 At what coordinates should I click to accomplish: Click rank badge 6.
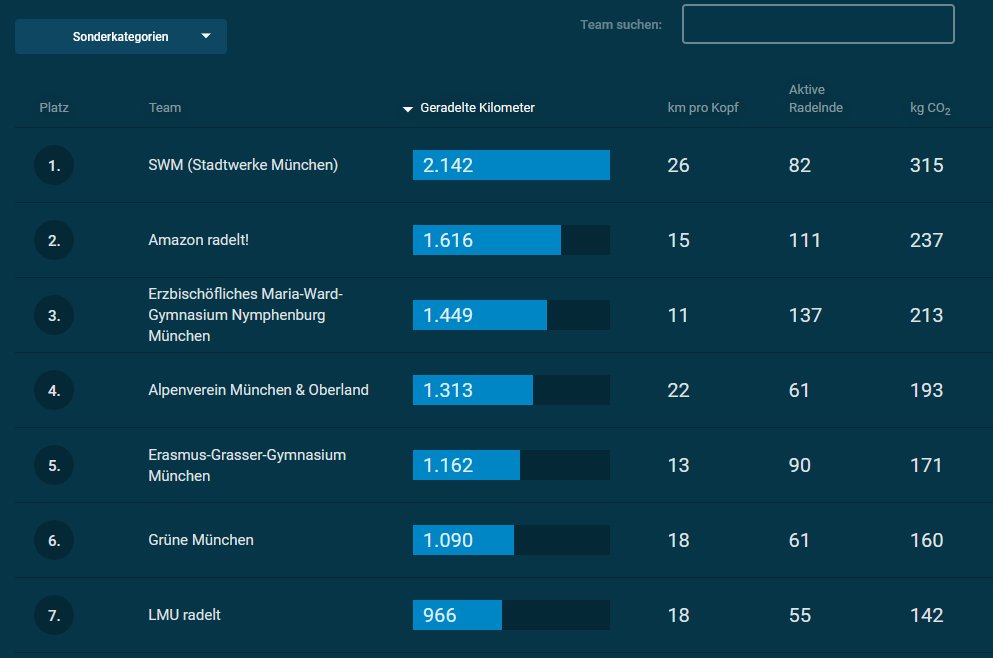coord(54,540)
